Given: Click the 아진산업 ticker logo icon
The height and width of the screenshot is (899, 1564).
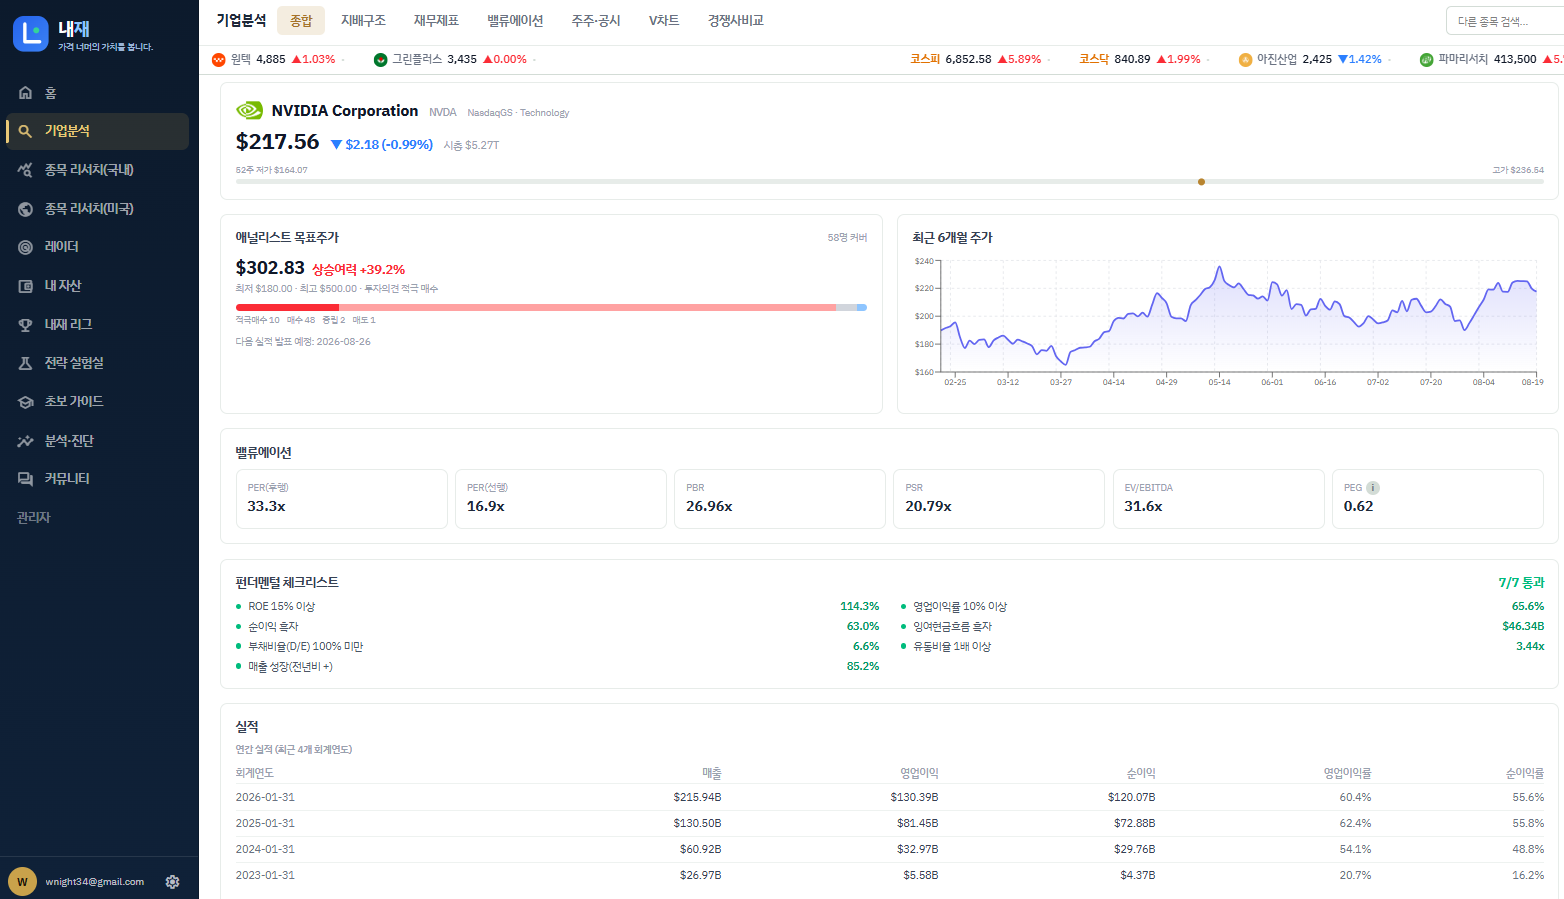Looking at the screenshot, I should (1245, 60).
